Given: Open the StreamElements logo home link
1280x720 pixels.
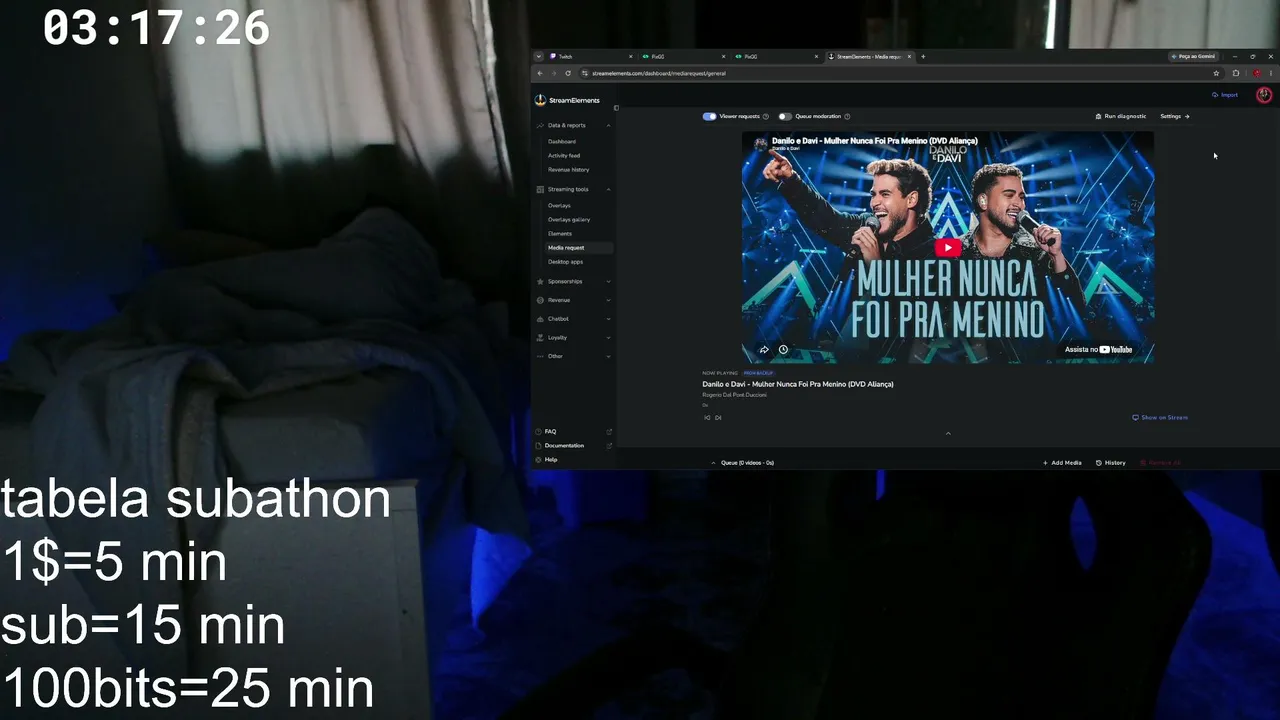Looking at the screenshot, I should [567, 100].
